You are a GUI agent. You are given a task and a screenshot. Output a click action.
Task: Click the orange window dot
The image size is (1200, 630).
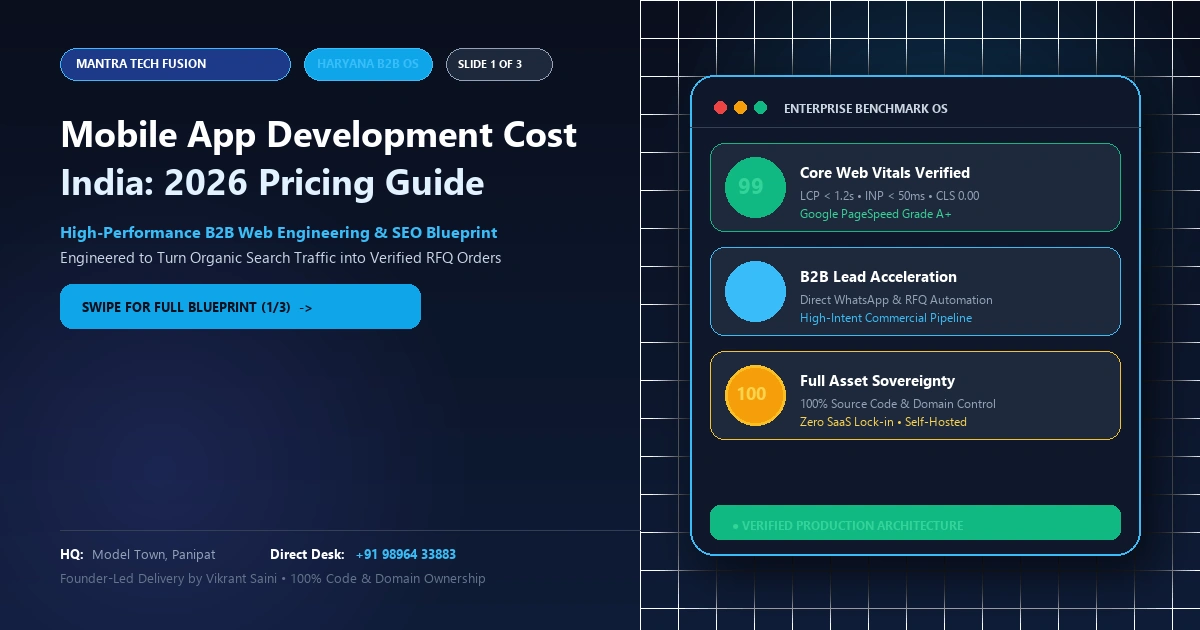pyautogui.click(x=740, y=108)
